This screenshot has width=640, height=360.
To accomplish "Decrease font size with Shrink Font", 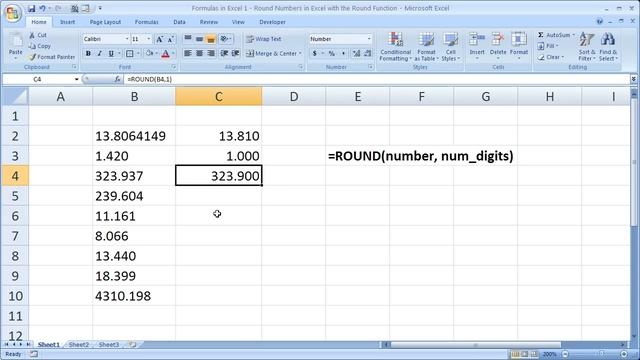I will pos(171,39).
